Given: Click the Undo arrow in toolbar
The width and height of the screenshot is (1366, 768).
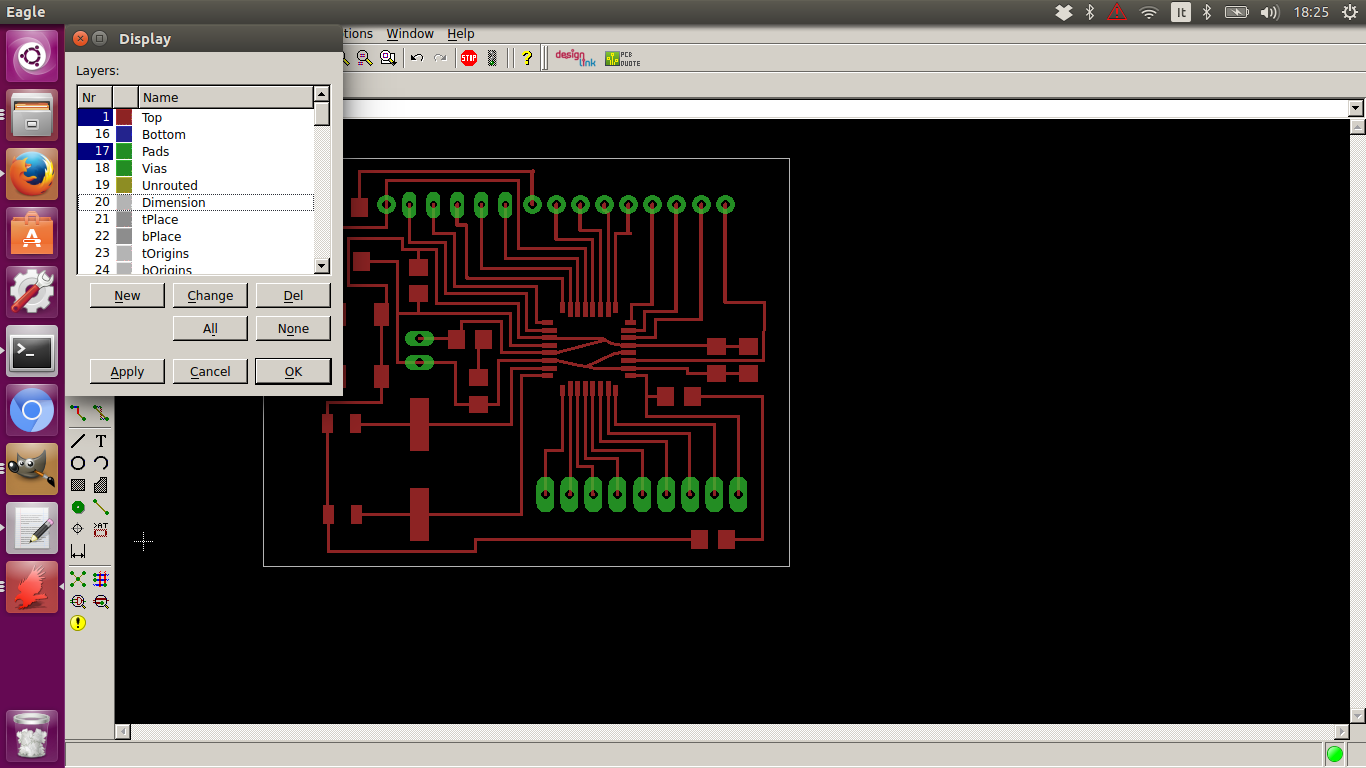Looking at the screenshot, I should coord(417,58).
